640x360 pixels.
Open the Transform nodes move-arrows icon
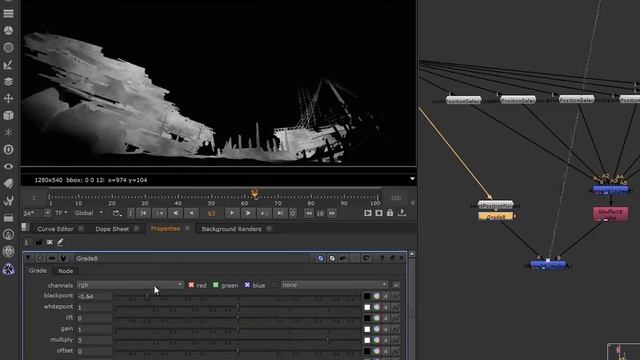(8, 98)
